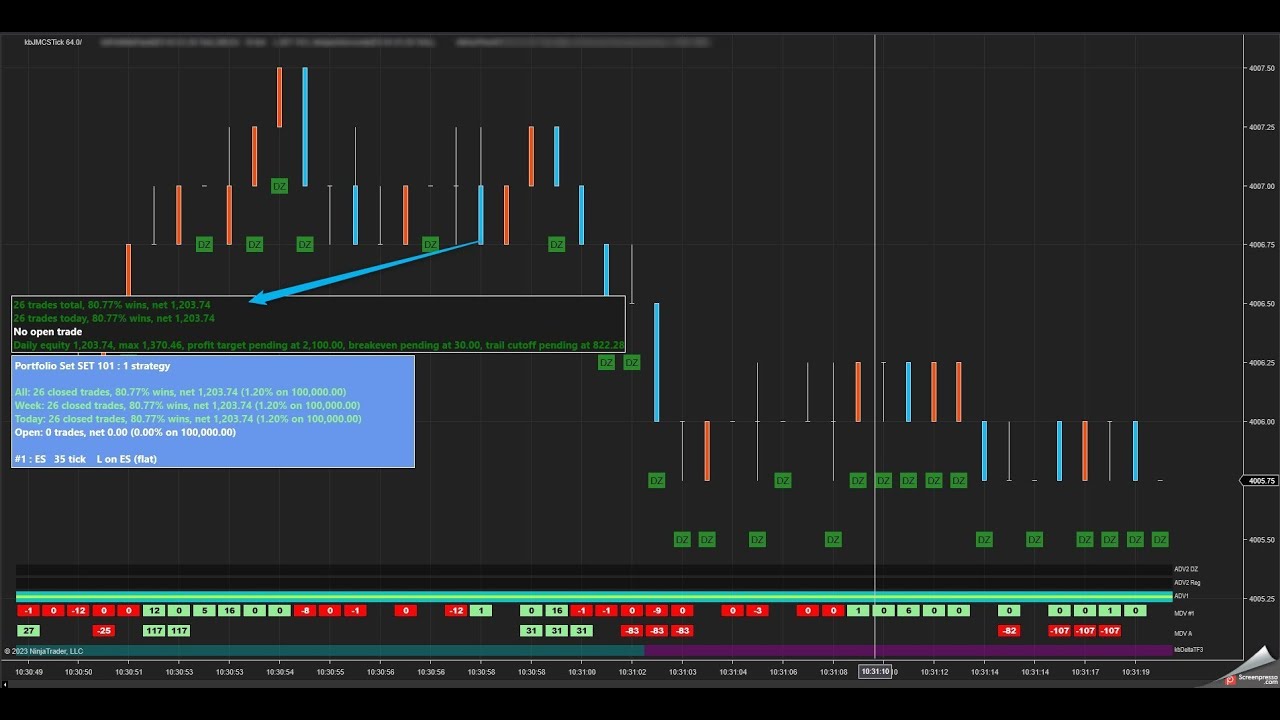The image size is (1280, 720).
Task: Click the 4006.00 price axis label
Action: pyautogui.click(x=1261, y=422)
